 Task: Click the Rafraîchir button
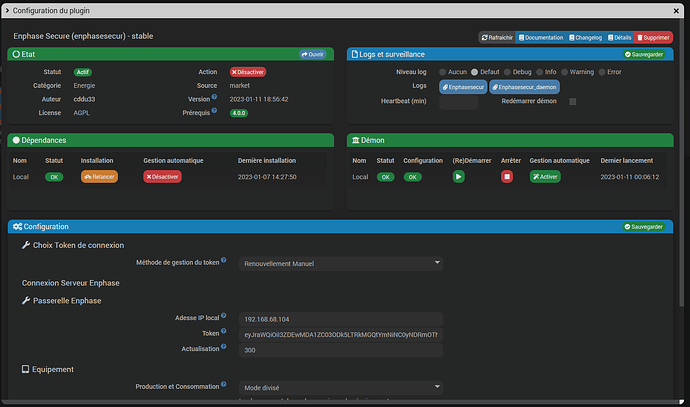(x=497, y=37)
